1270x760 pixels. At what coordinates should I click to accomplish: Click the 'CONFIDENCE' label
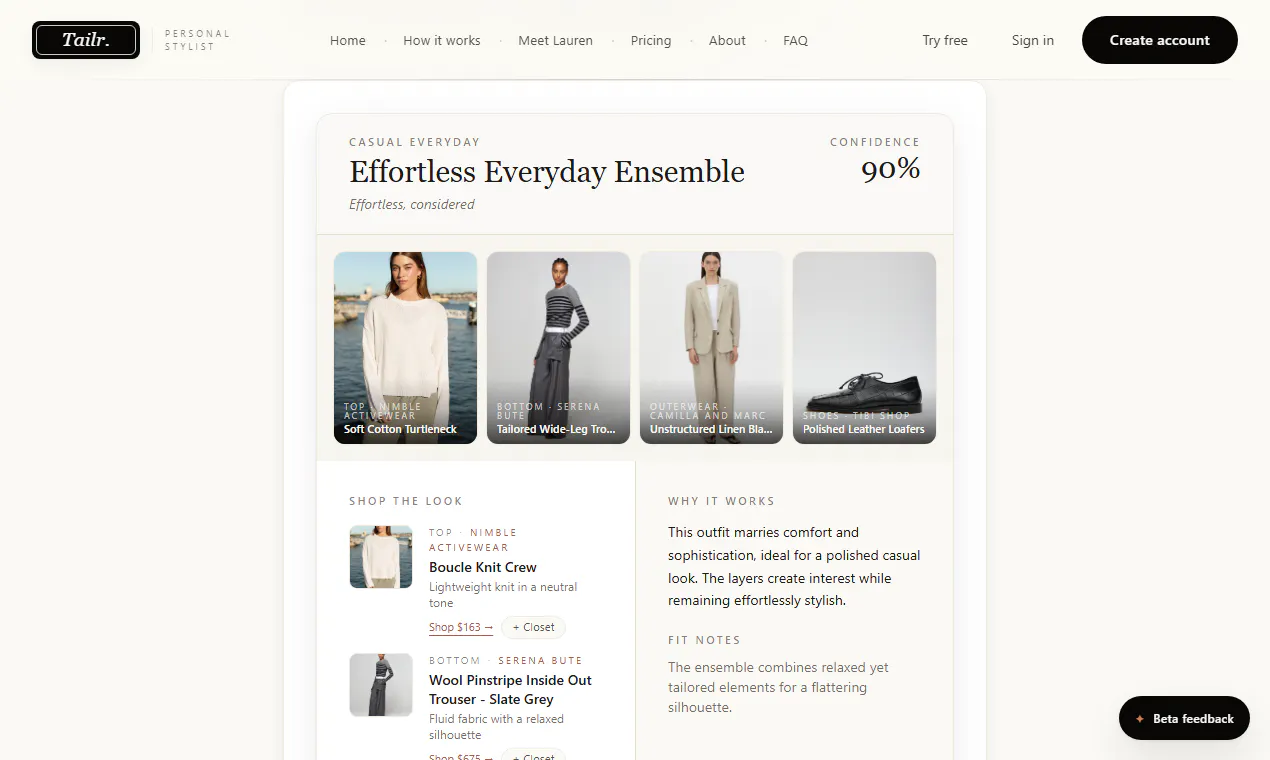click(875, 142)
